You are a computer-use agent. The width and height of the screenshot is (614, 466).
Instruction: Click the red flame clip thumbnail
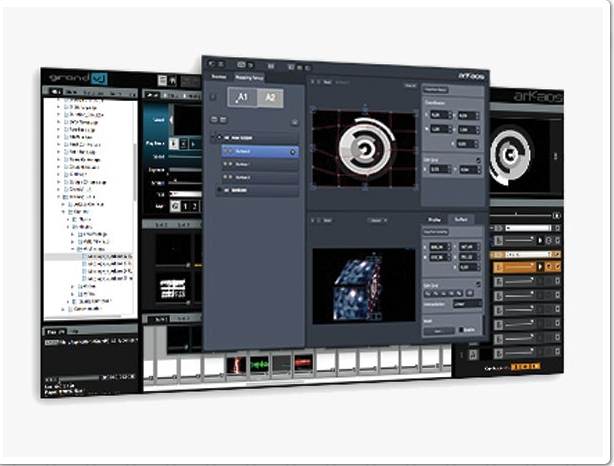pos(237,365)
